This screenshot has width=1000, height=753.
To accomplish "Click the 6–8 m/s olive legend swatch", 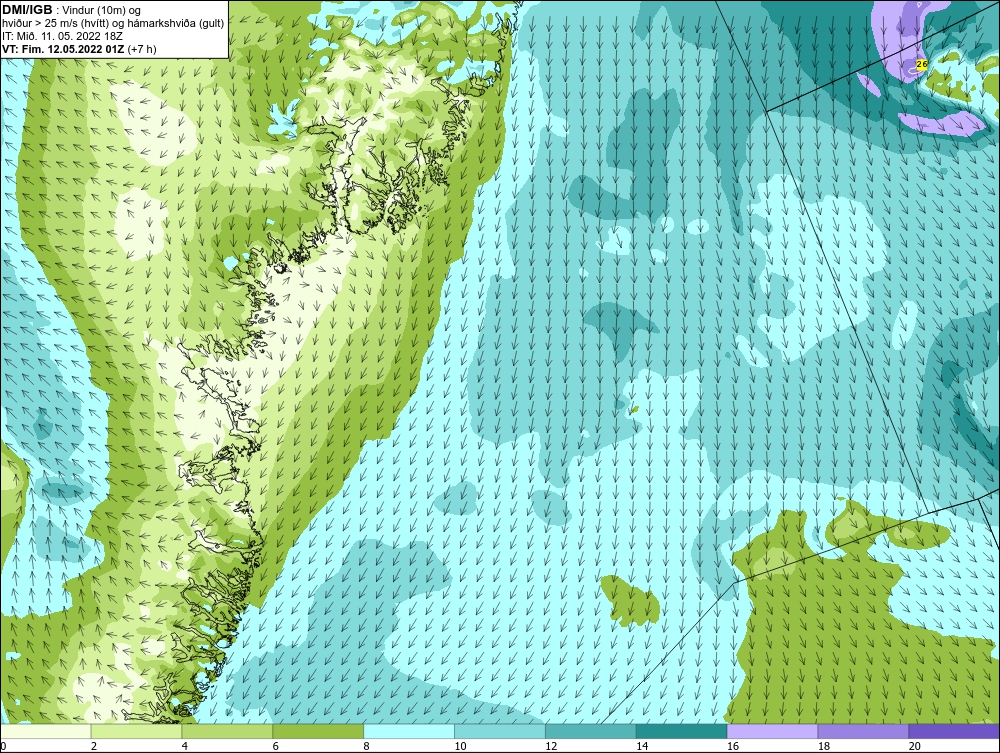I will pos(318,731).
